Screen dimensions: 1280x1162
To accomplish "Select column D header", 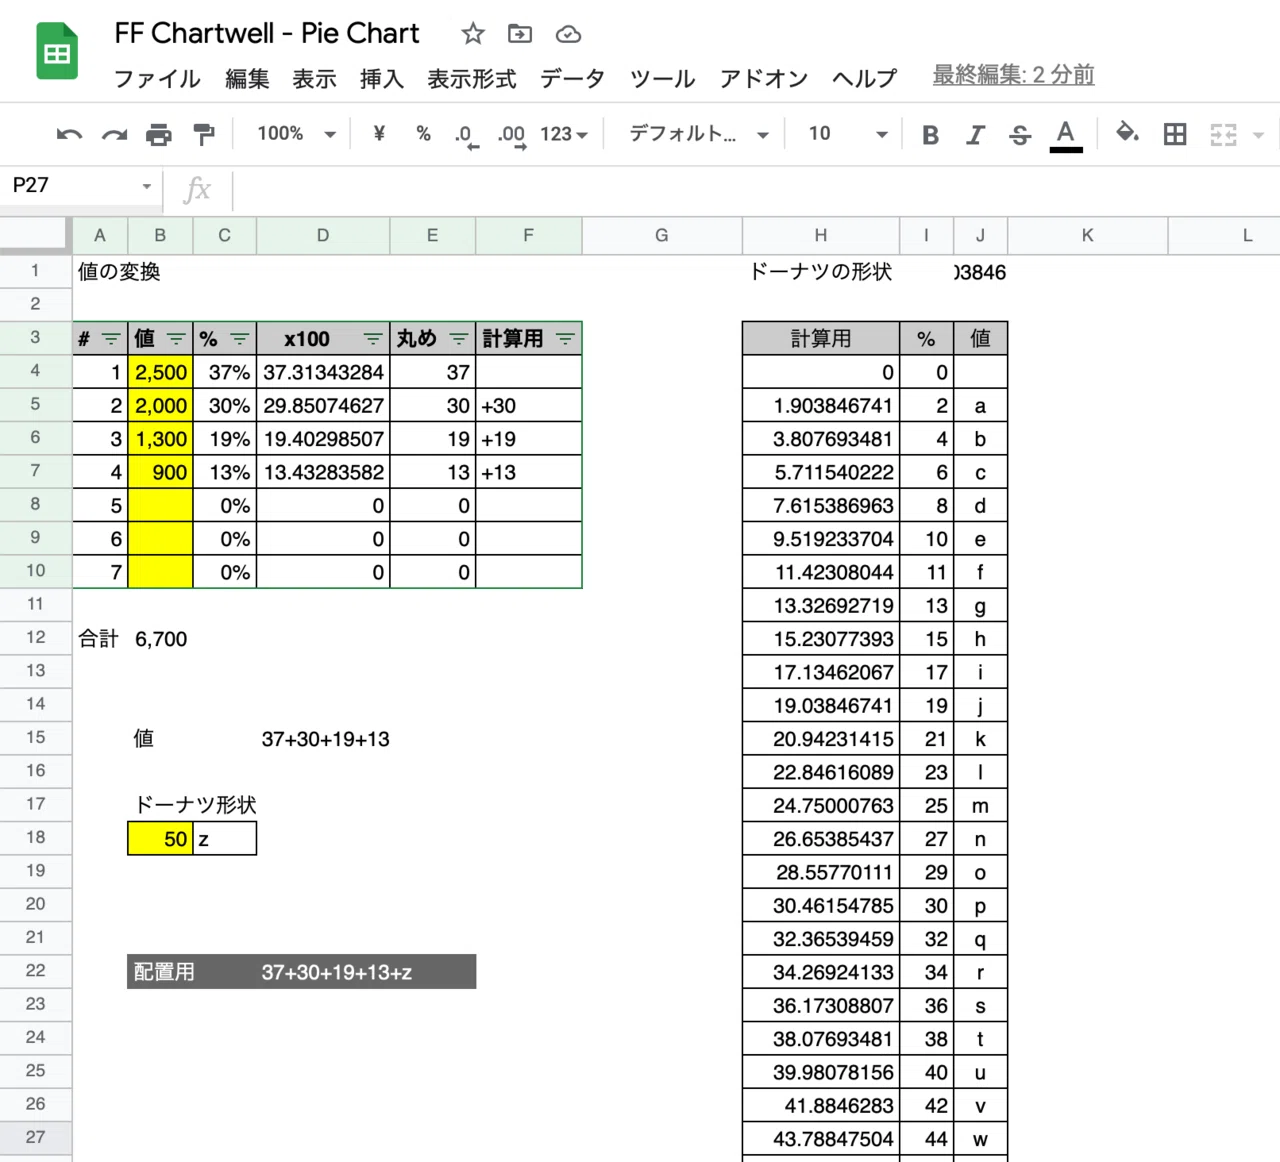I will tap(323, 235).
